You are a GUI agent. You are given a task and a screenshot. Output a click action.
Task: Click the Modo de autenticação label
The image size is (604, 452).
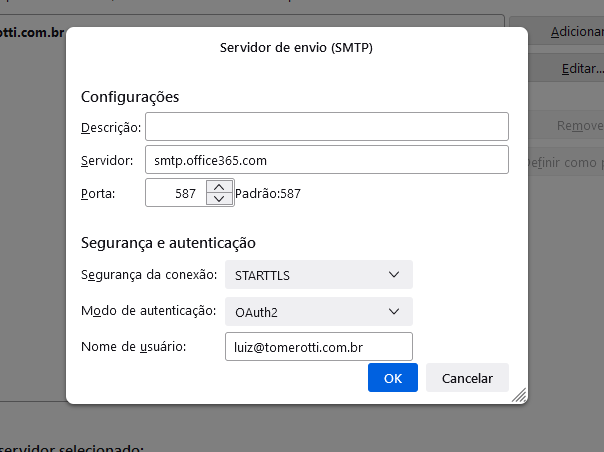click(x=149, y=311)
